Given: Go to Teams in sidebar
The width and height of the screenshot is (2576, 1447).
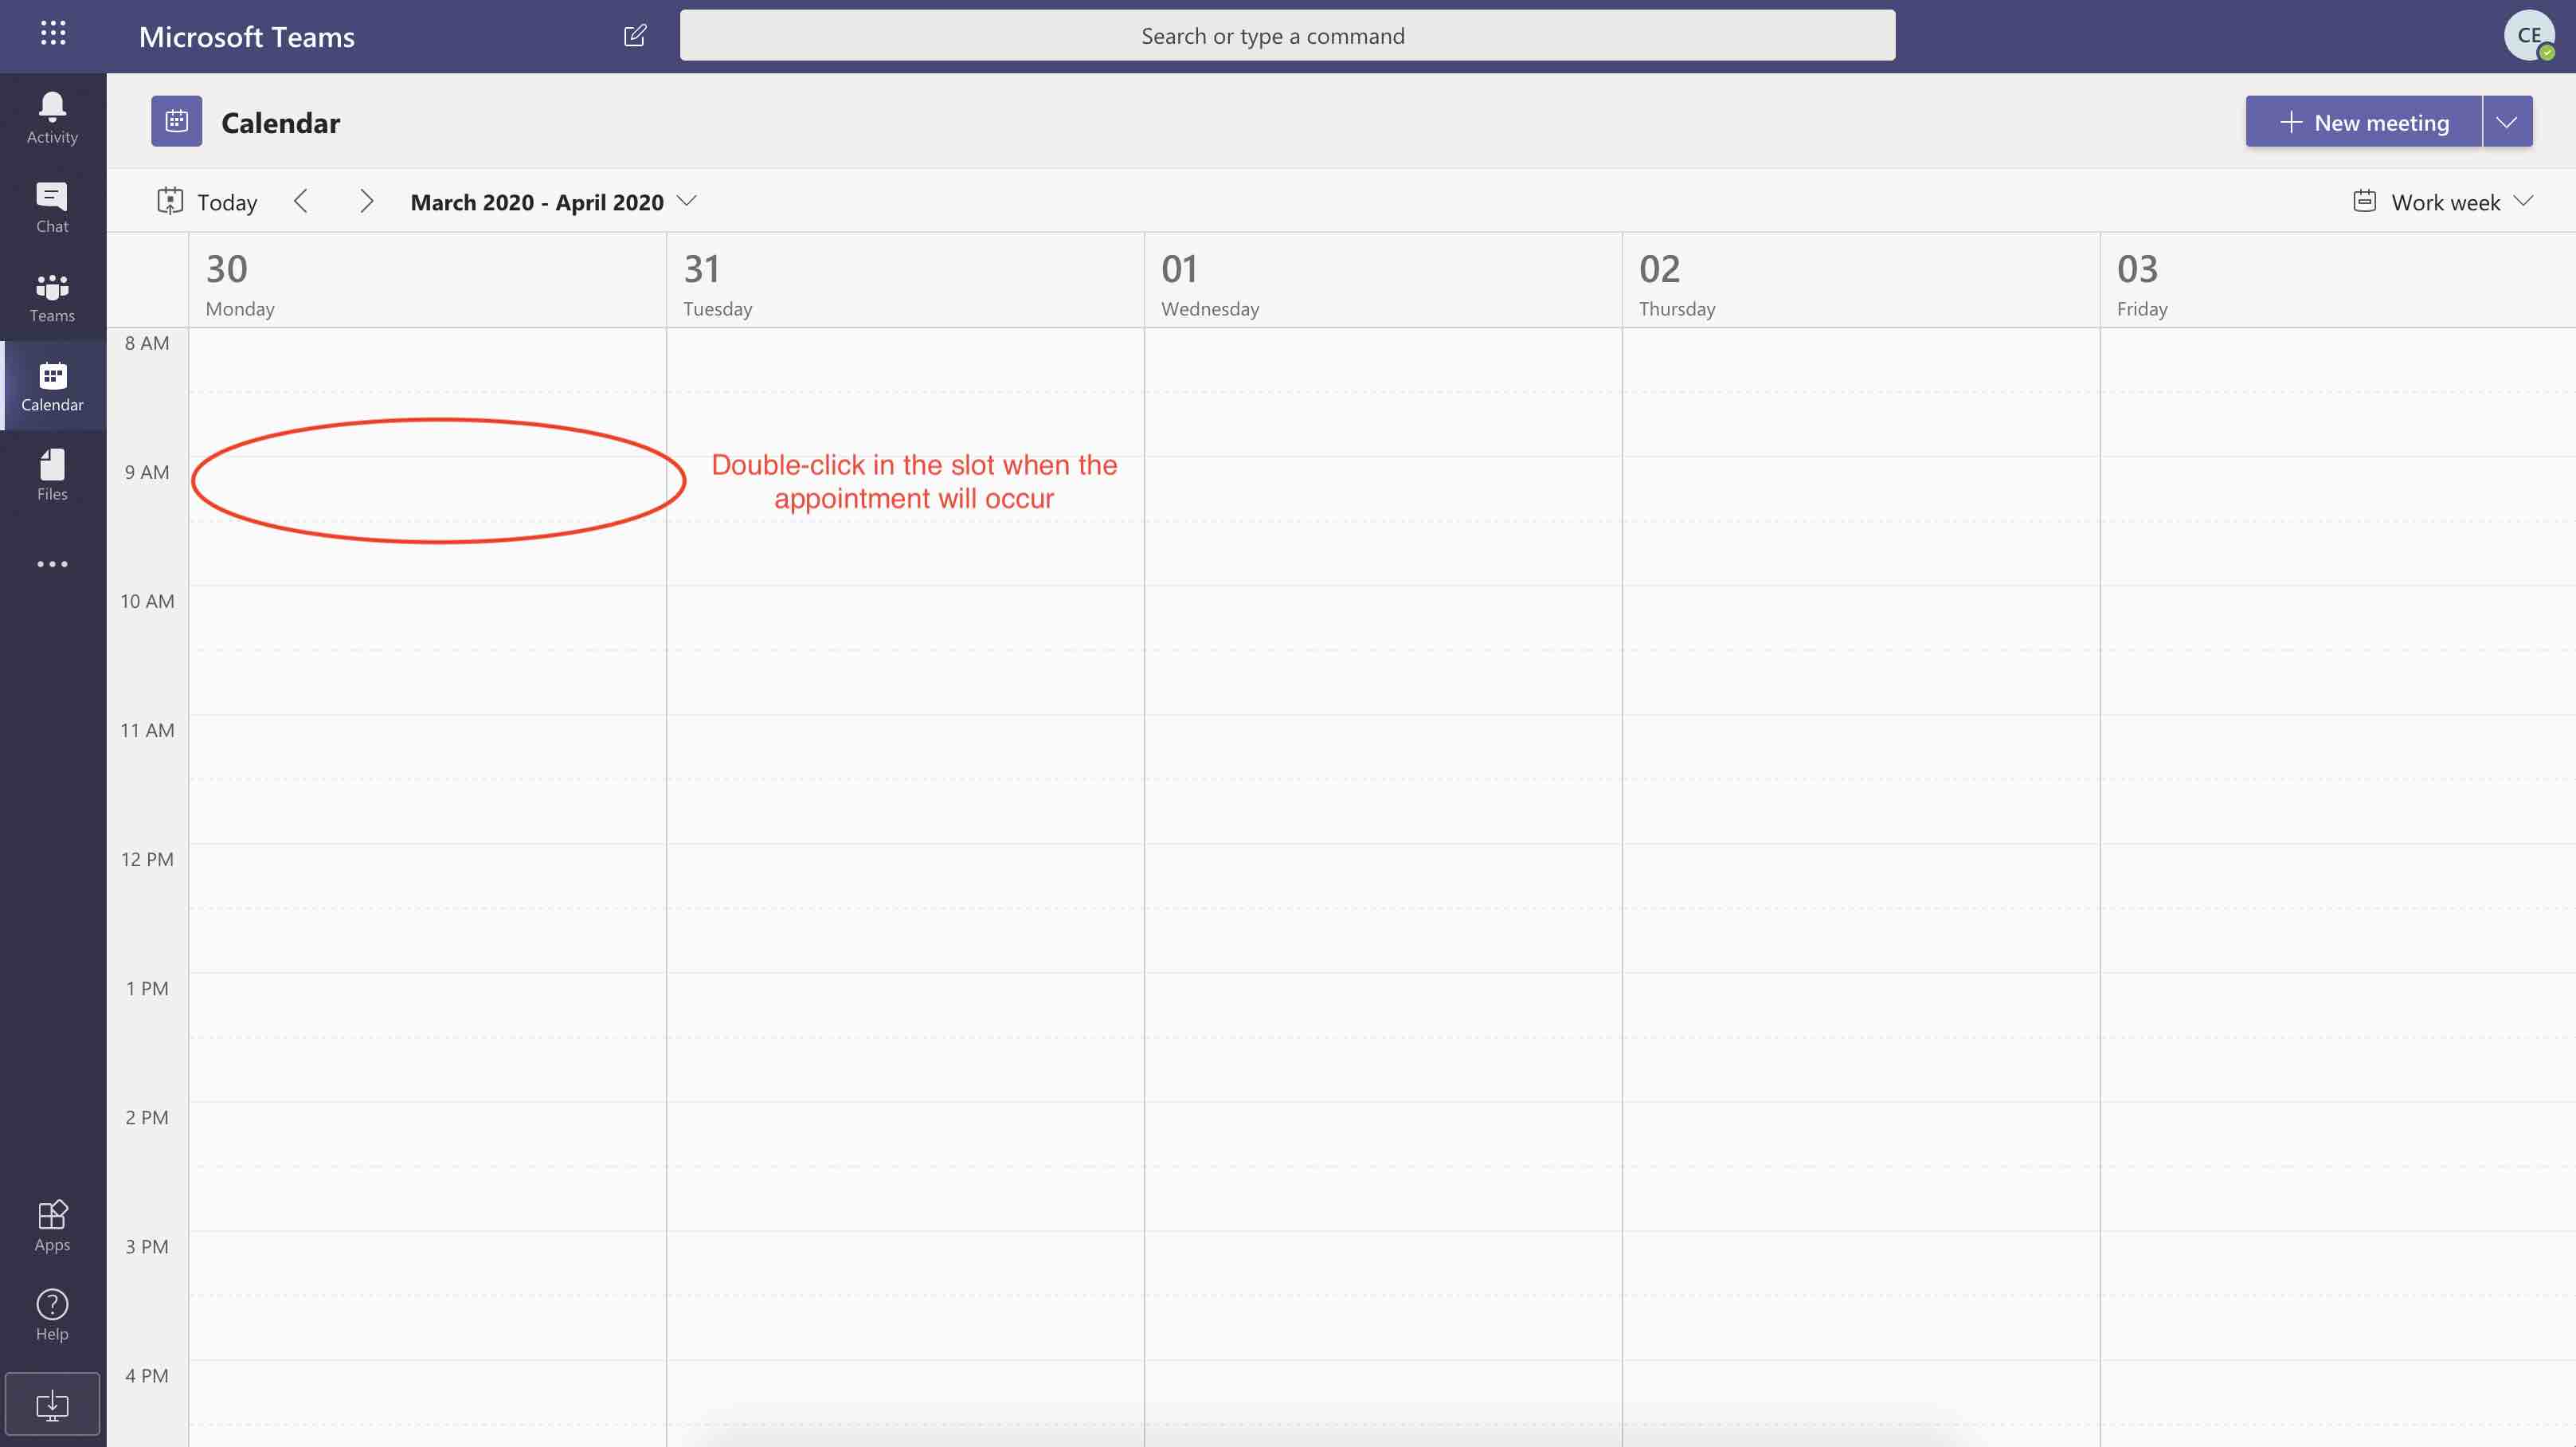Looking at the screenshot, I should click(x=52, y=297).
